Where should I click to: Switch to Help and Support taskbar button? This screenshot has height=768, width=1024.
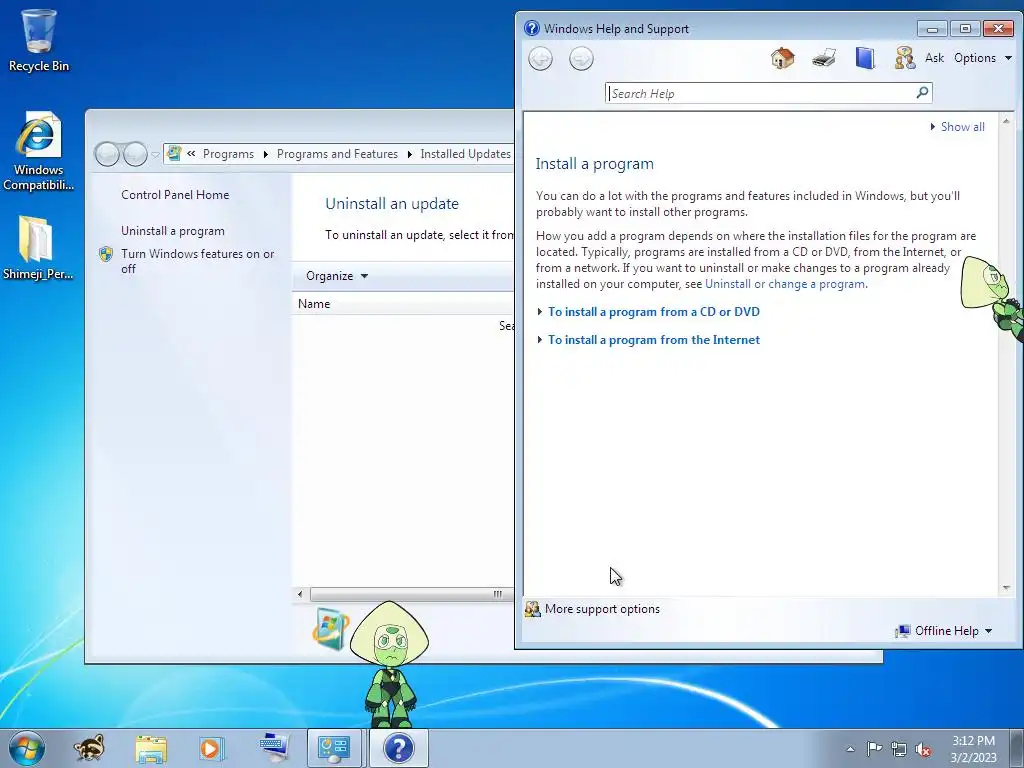398,748
